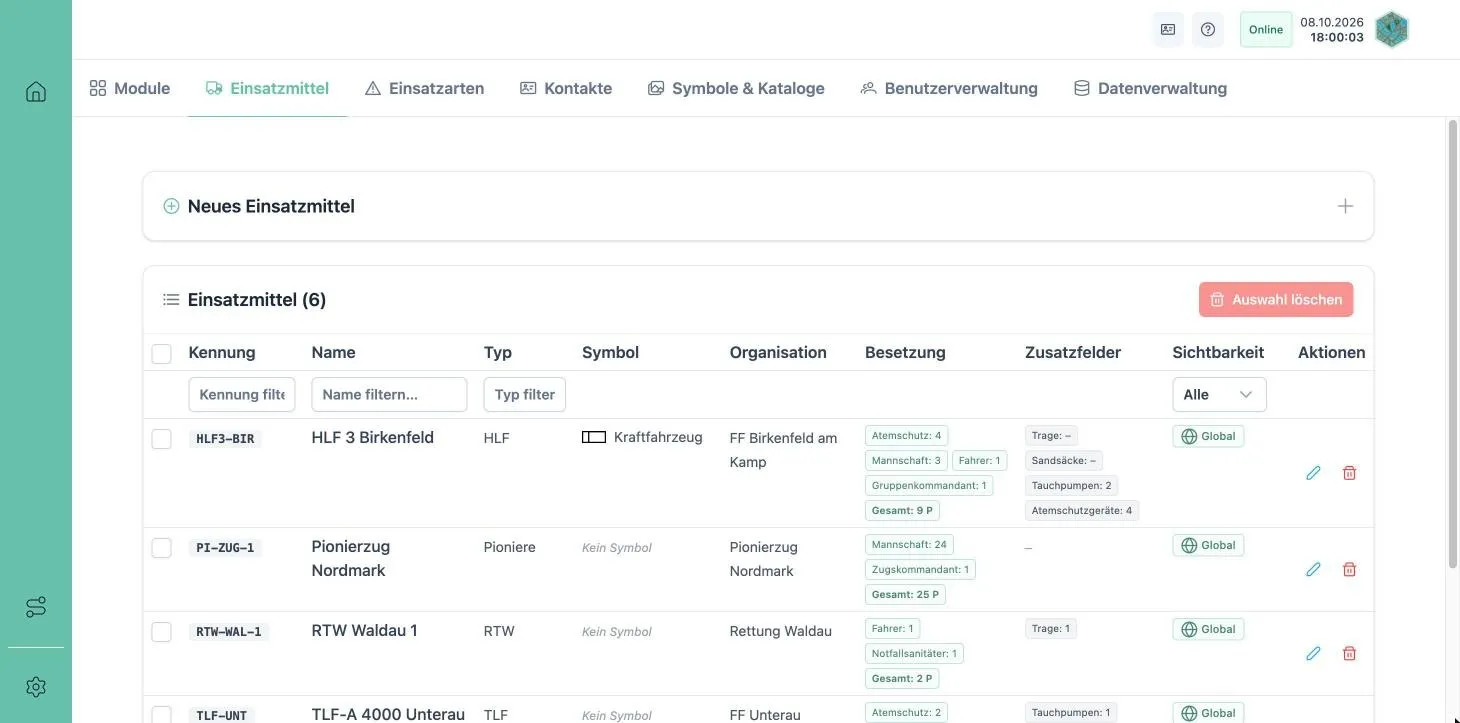The height and width of the screenshot is (723, 1460).
Task: Click the Global globe badge for RTW Waldau 1
Action: point(1208,629)
